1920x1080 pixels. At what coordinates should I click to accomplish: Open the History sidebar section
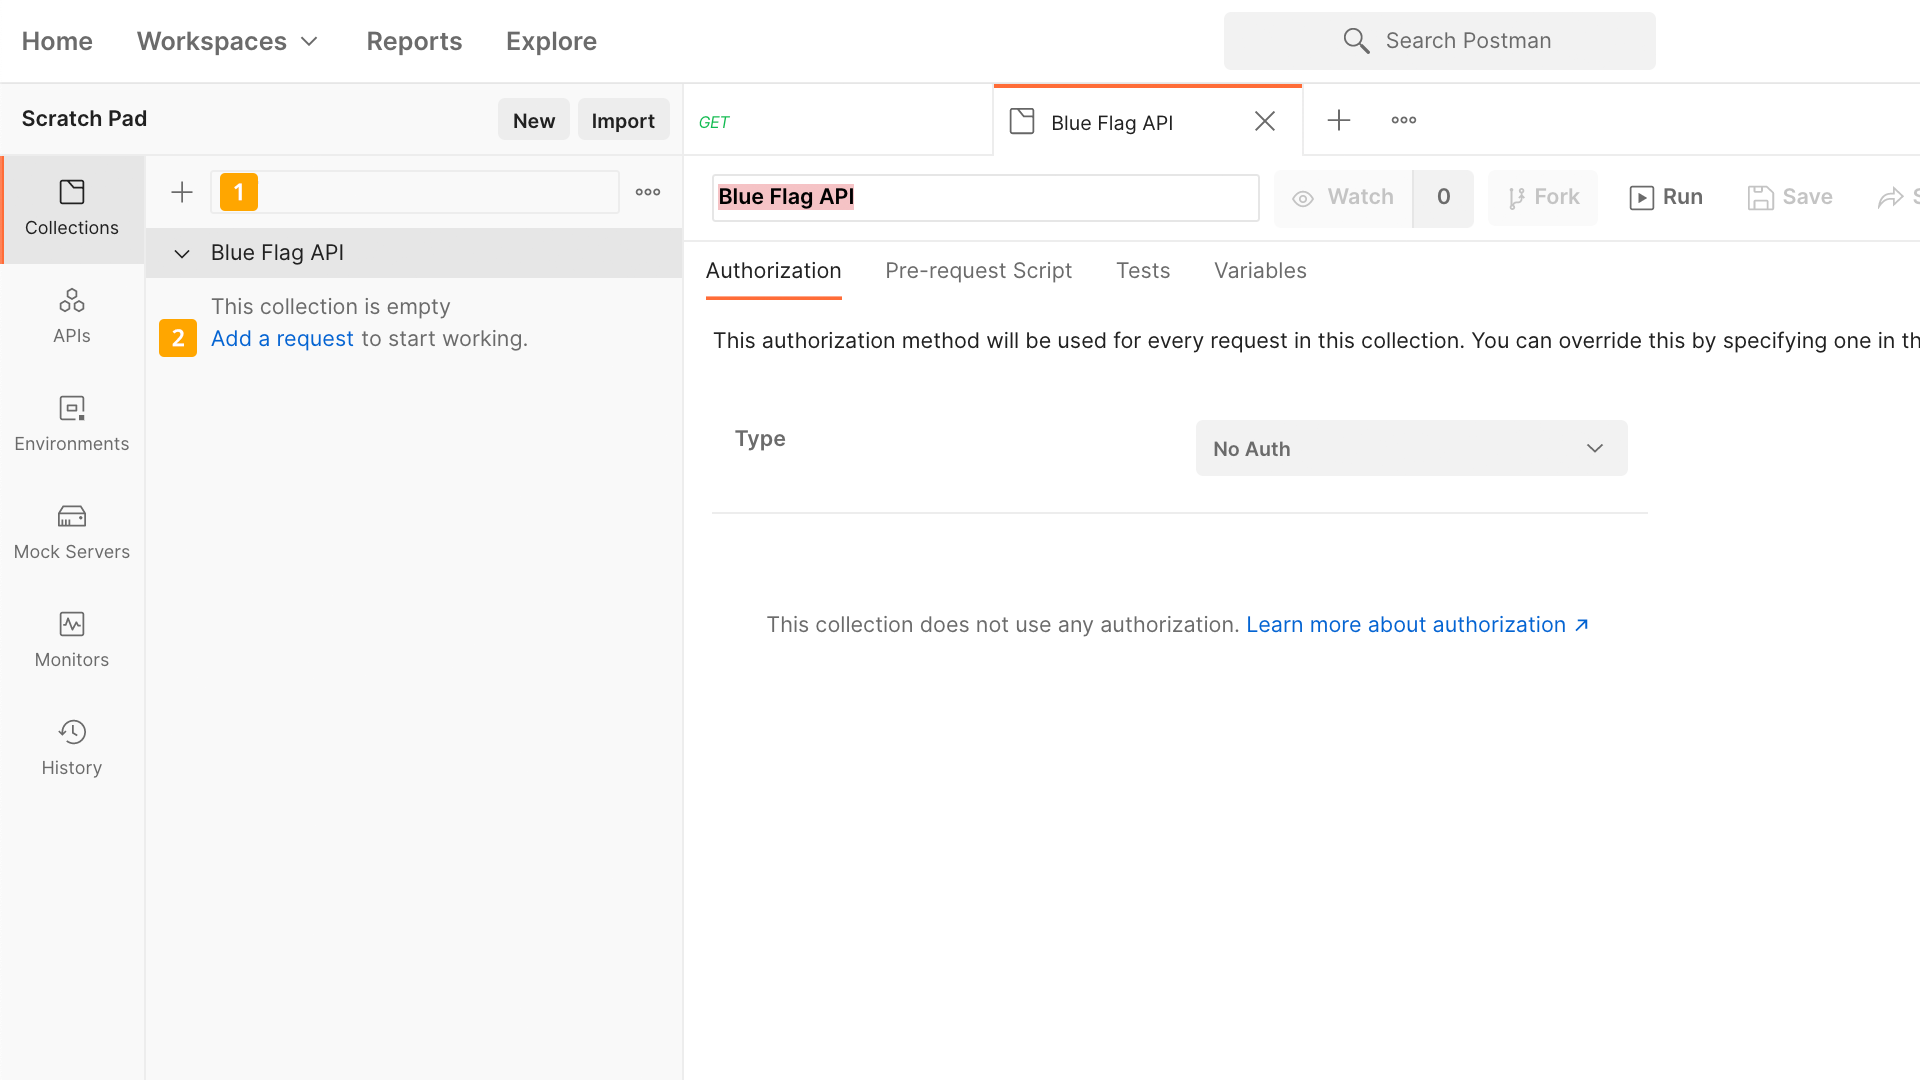(x=71, y=748)
